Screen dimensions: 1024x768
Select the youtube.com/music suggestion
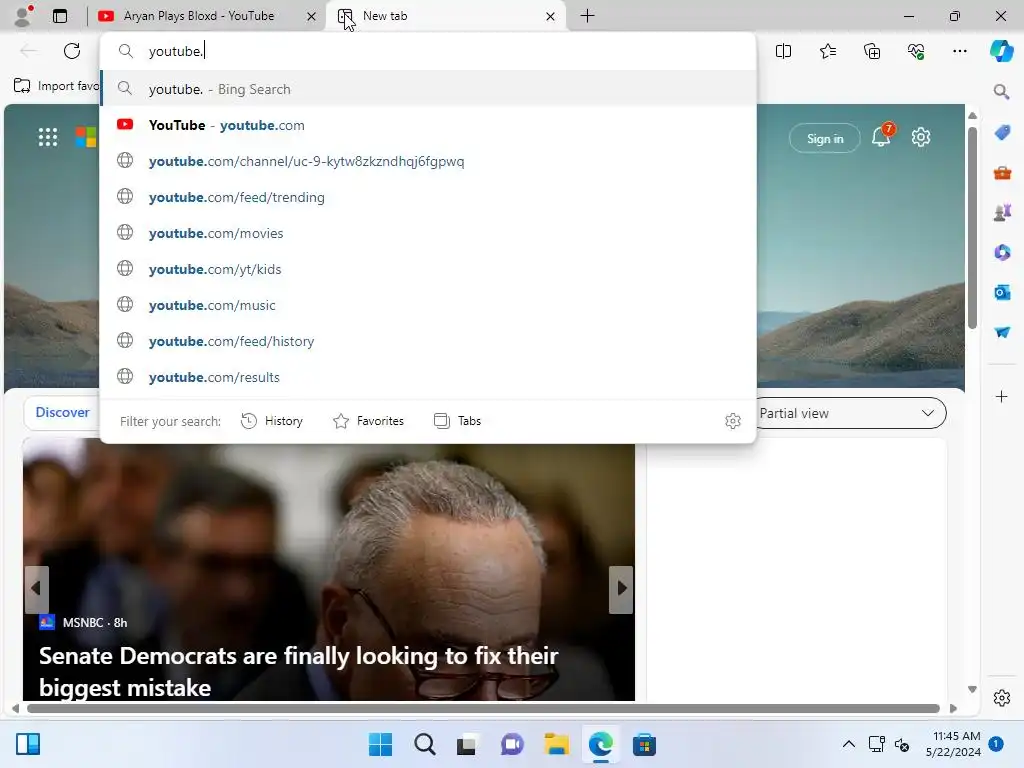[428, 304]
